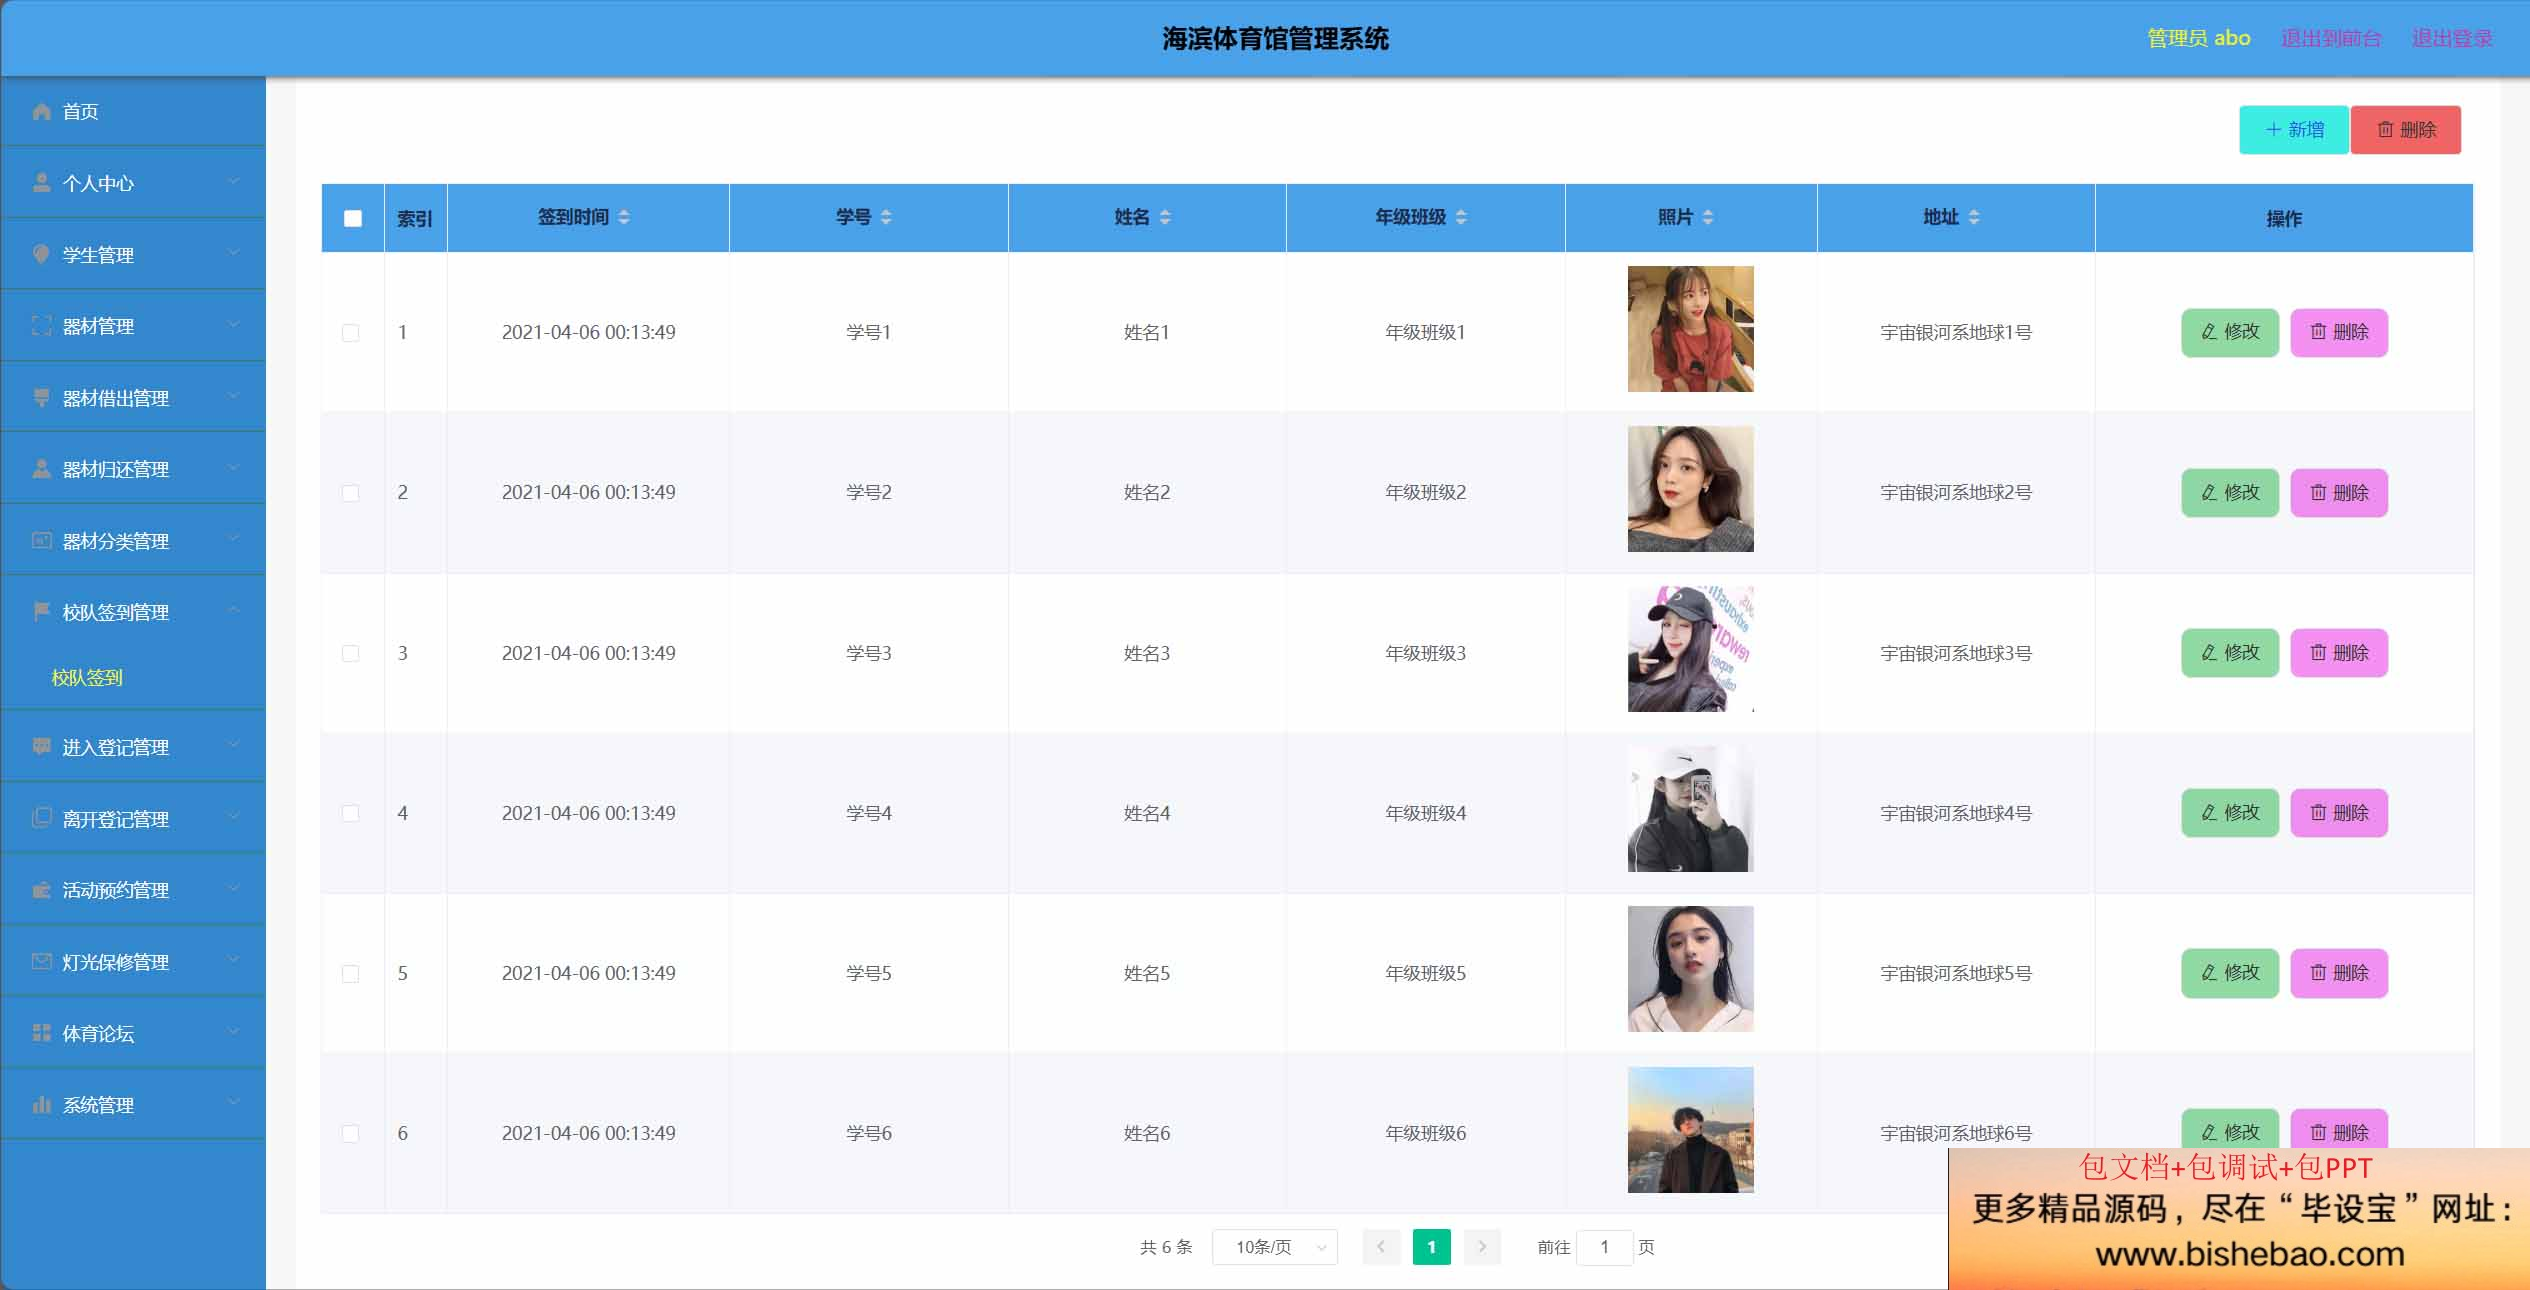2530x1290 pixels.
Task: Open photo thumbnail in 姓名3 row
Action: [x=1690, y=649]
